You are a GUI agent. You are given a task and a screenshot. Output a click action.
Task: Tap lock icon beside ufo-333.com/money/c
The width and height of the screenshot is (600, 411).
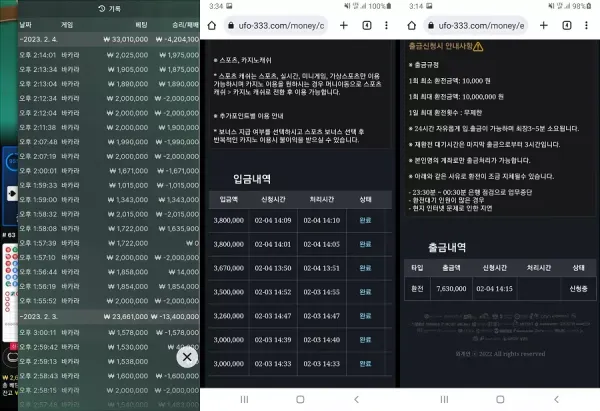(x=231, y=25)
